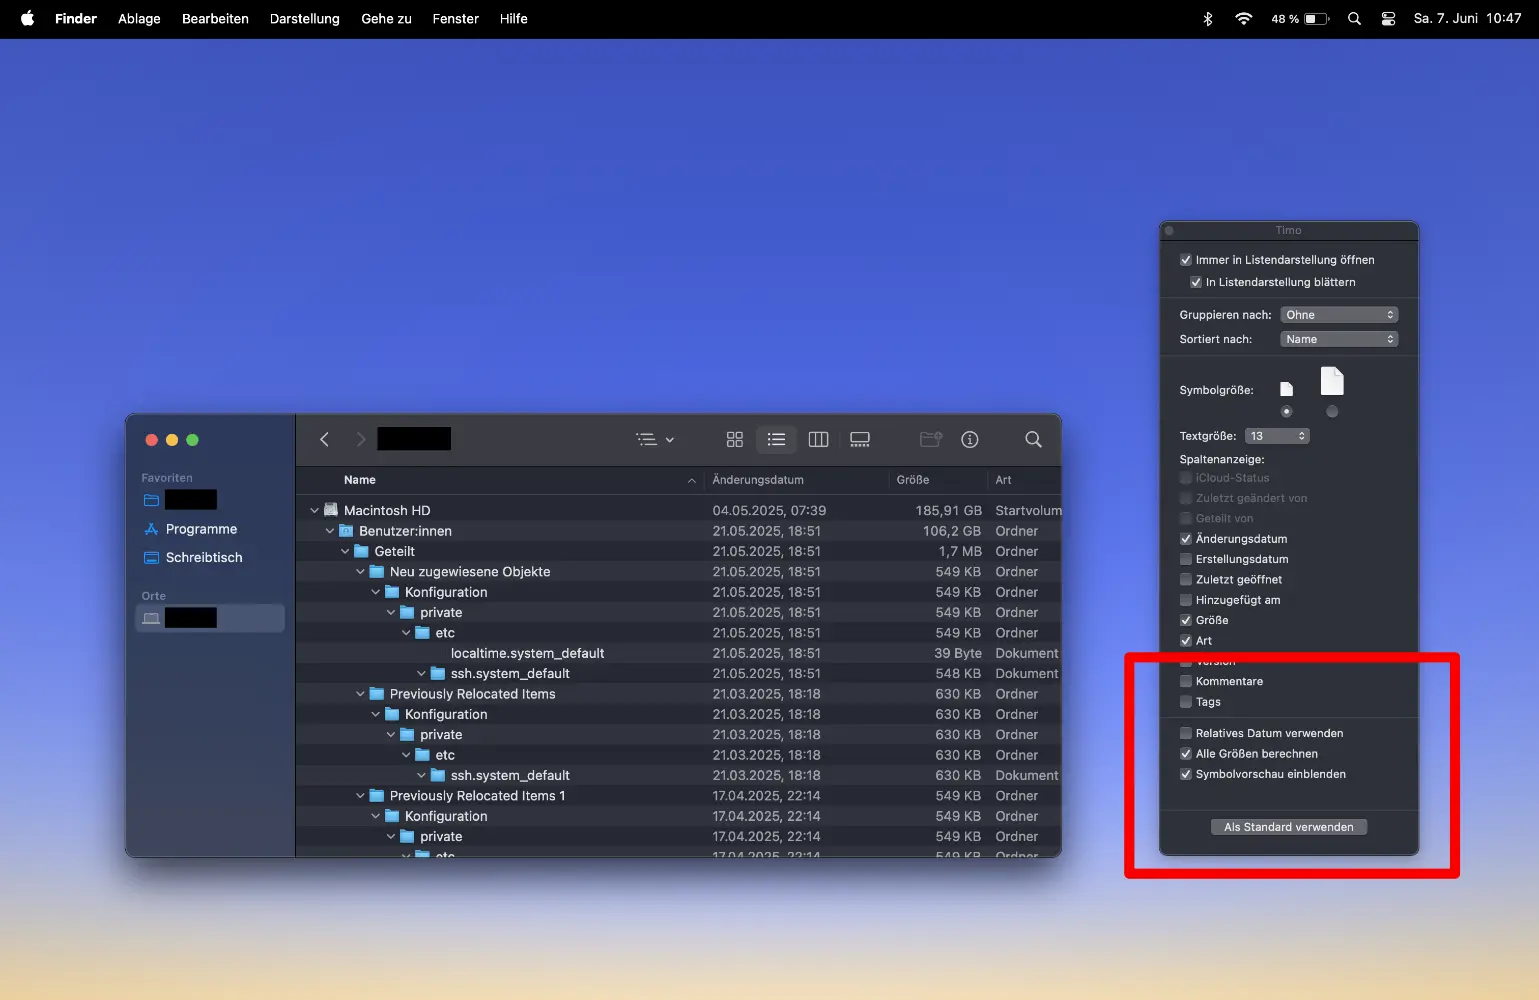Image resolution: width=1539 pixels, height=1000 pixels.
Task: Select Schreibtisch in the sidebar
Action: tap(210, 557)
